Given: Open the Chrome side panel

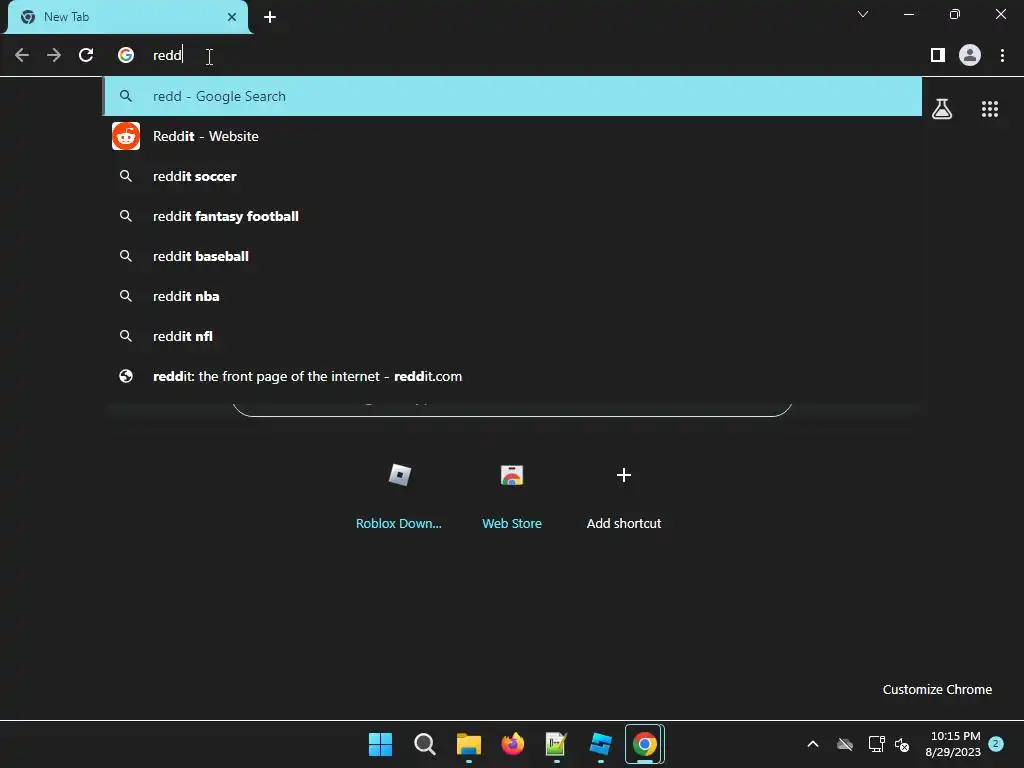Looking at the screenshot, I should (x=938, y=55).
